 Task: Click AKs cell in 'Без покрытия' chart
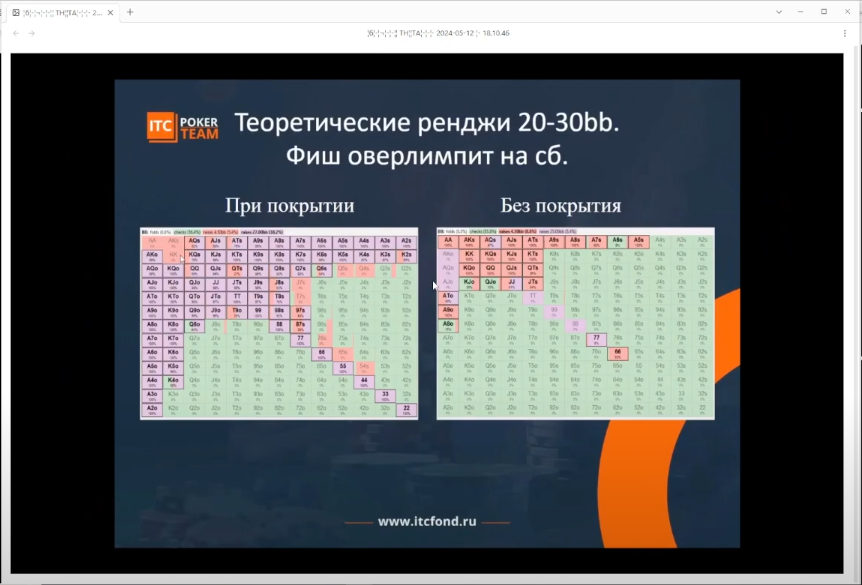click(469, 242)
